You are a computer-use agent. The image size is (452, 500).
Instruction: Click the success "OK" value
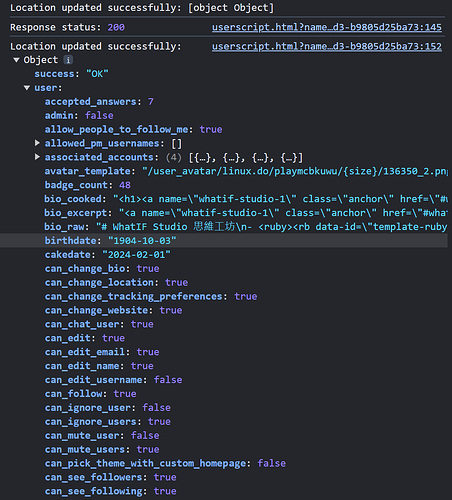[x=97, y=74]
